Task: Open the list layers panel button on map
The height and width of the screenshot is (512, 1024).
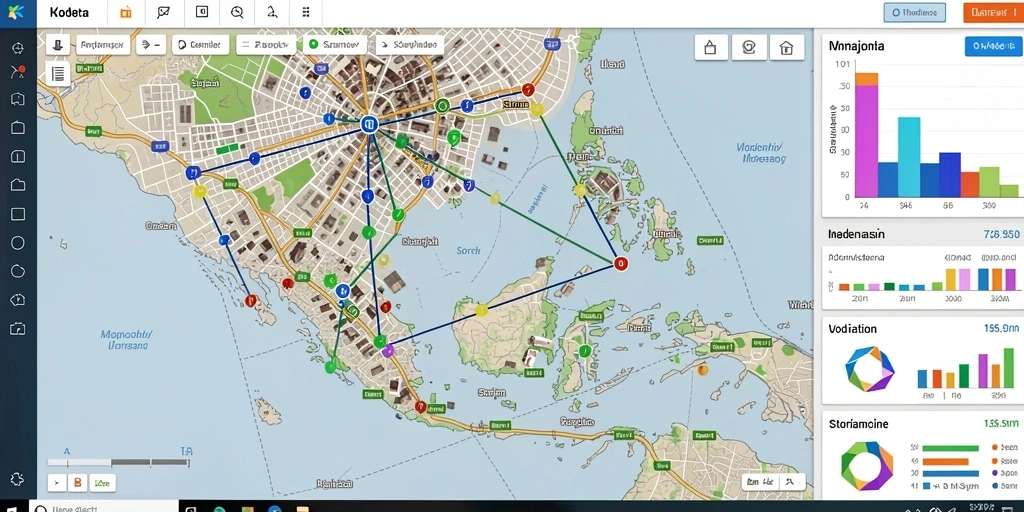Action: 57,74
